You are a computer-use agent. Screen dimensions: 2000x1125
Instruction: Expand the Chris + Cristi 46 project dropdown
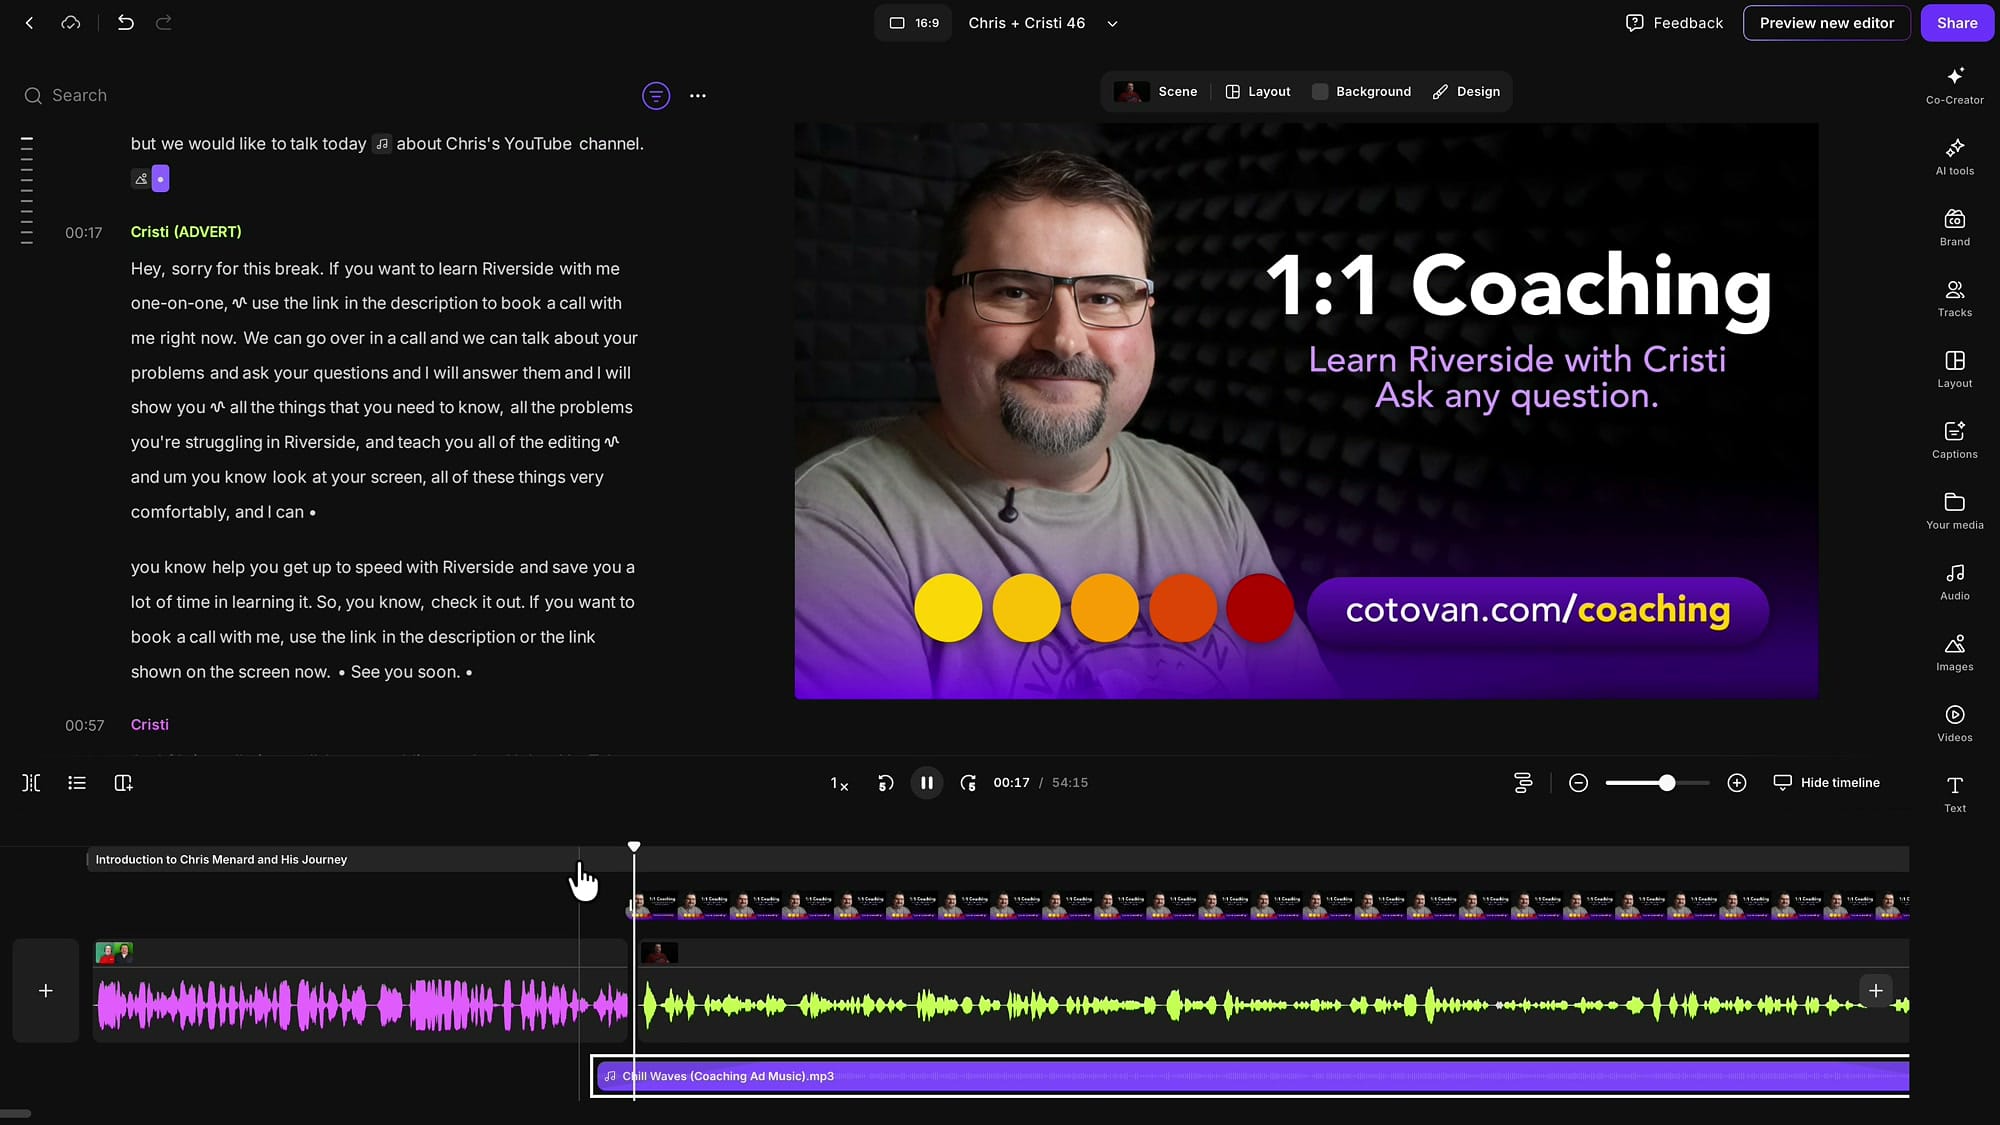(x=1112, y=23)
